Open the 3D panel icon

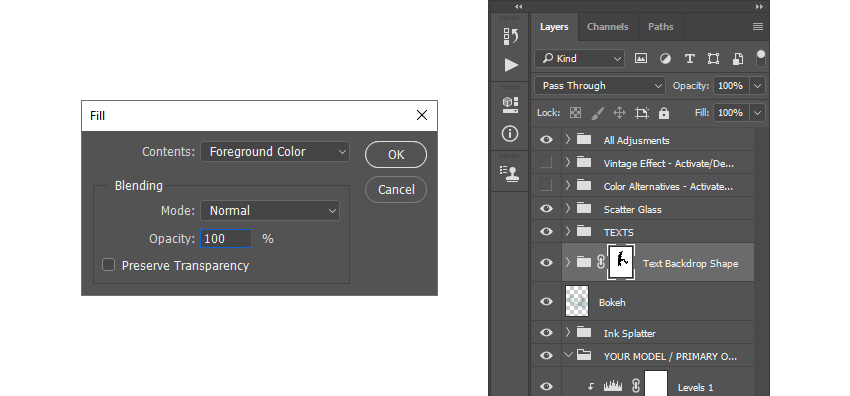(510, 105)
